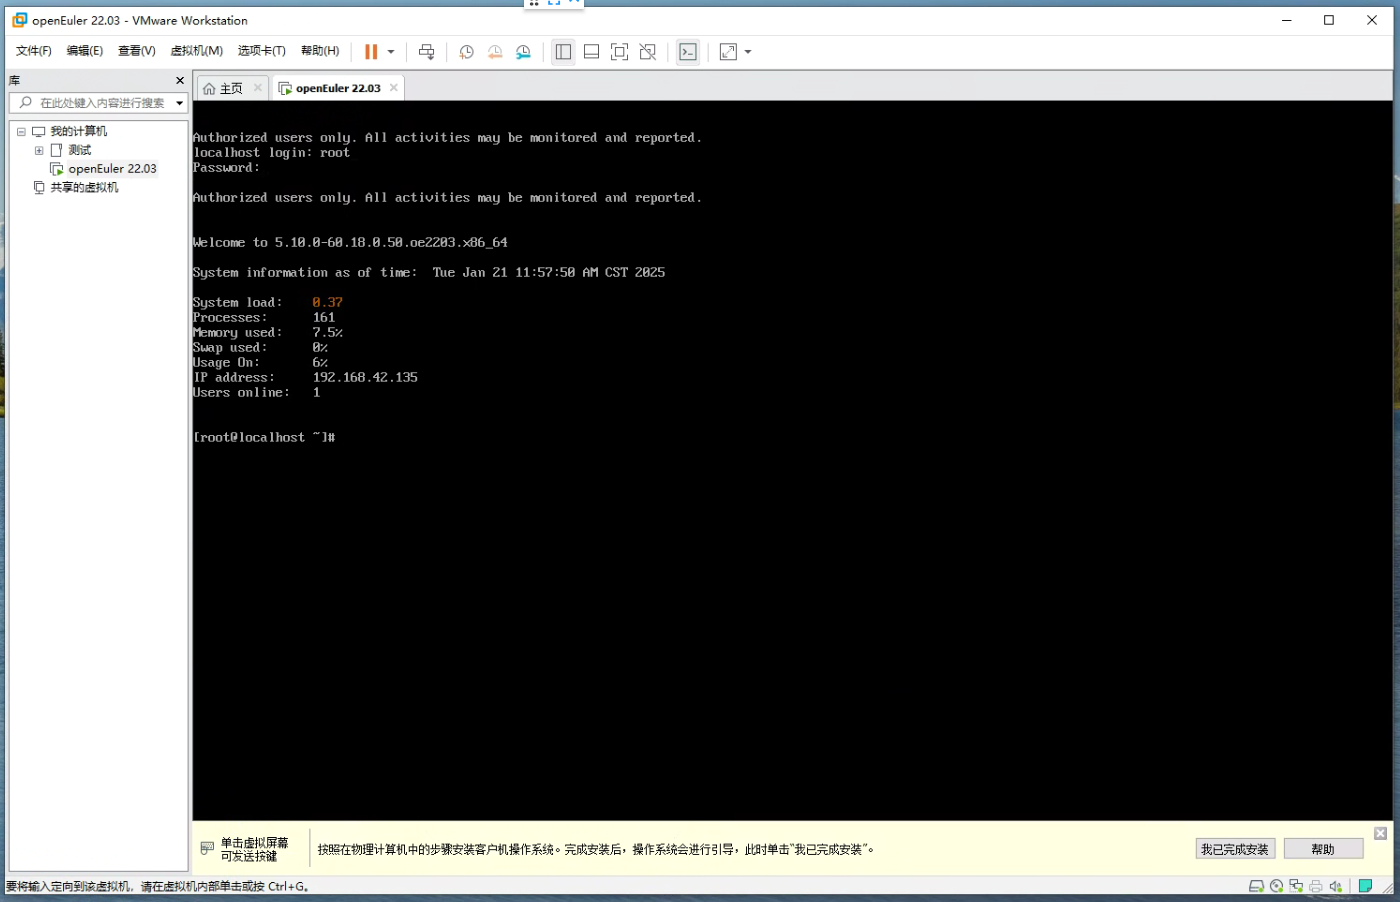1400x902 pixels.
Task: Select openEuler 22.03 in the library tree
Action: coord(113,169)
